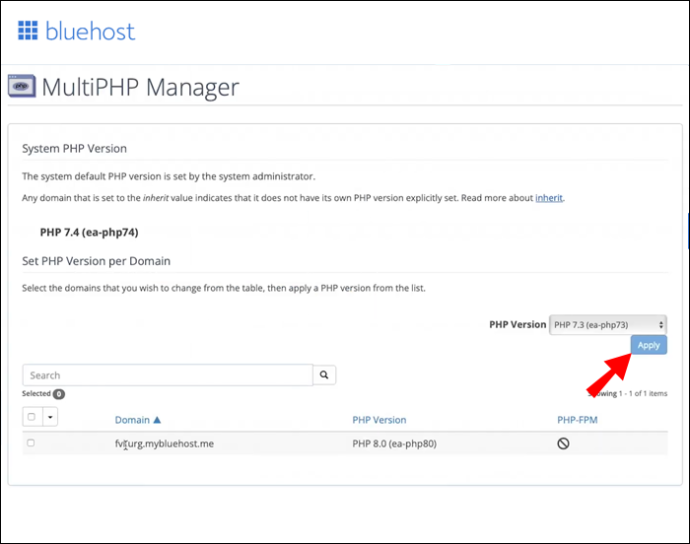Click the PHP 8.0 (ea-php80) cell
Screen dimensions: 690x544
pos(394,444)
